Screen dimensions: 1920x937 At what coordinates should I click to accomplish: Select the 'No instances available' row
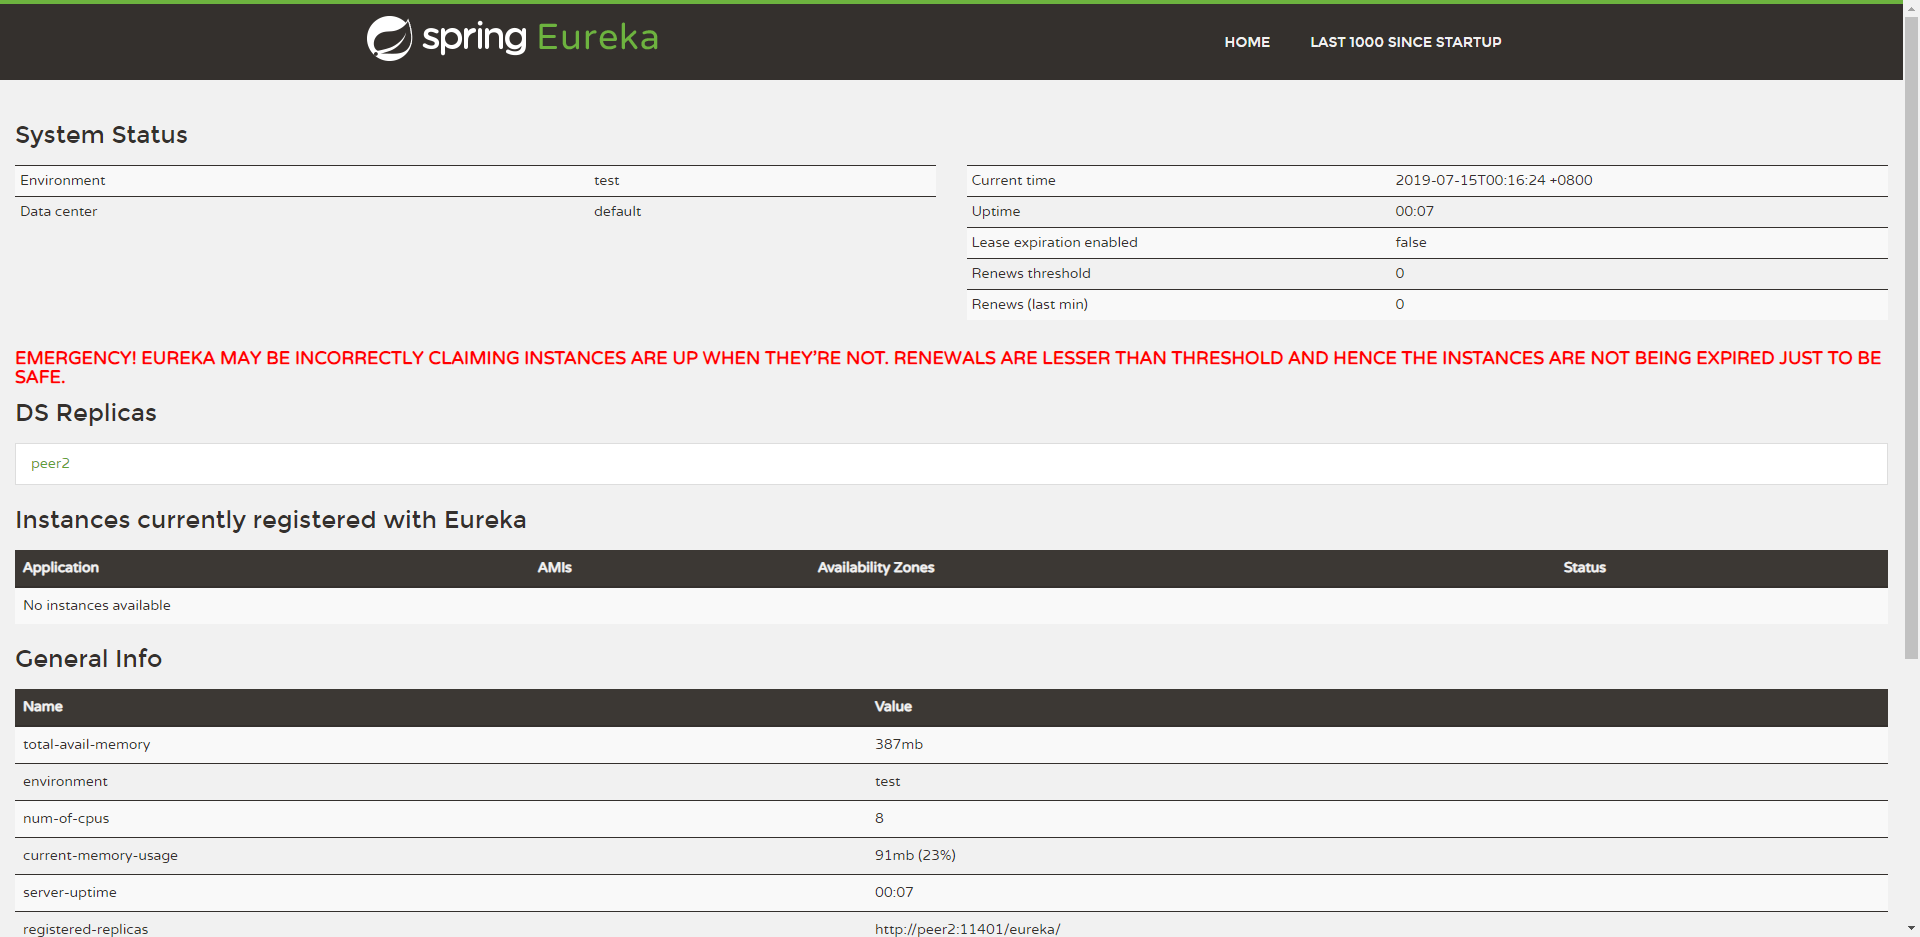pos(951,605)
